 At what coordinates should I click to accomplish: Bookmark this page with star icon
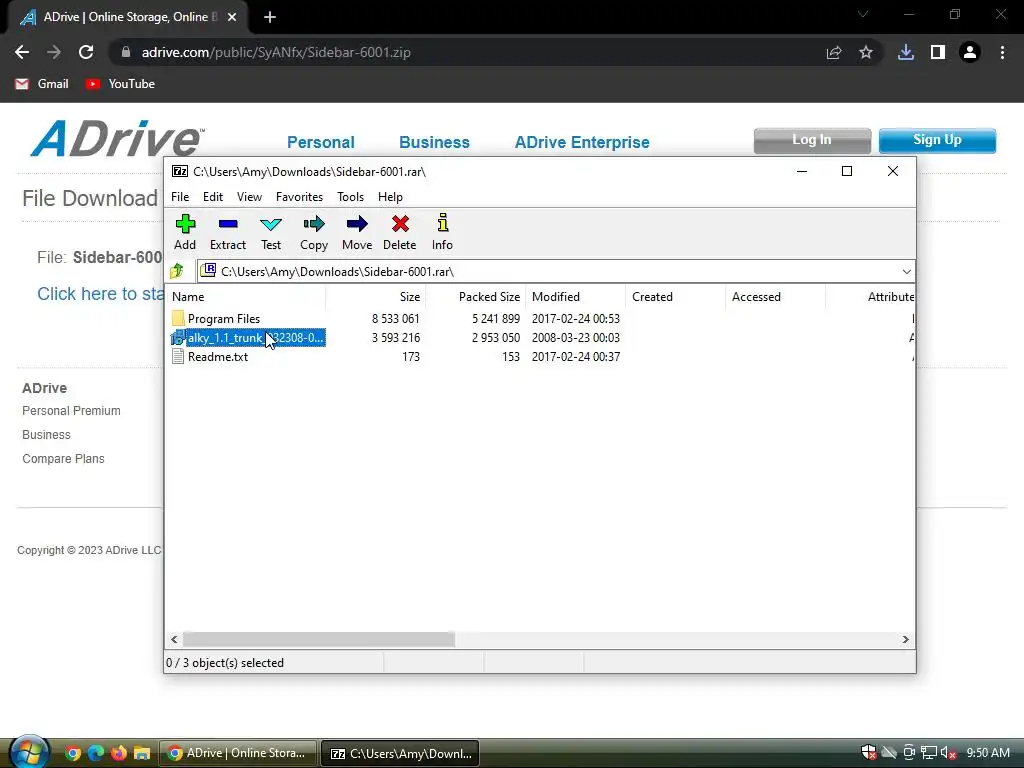click(866, 52)
